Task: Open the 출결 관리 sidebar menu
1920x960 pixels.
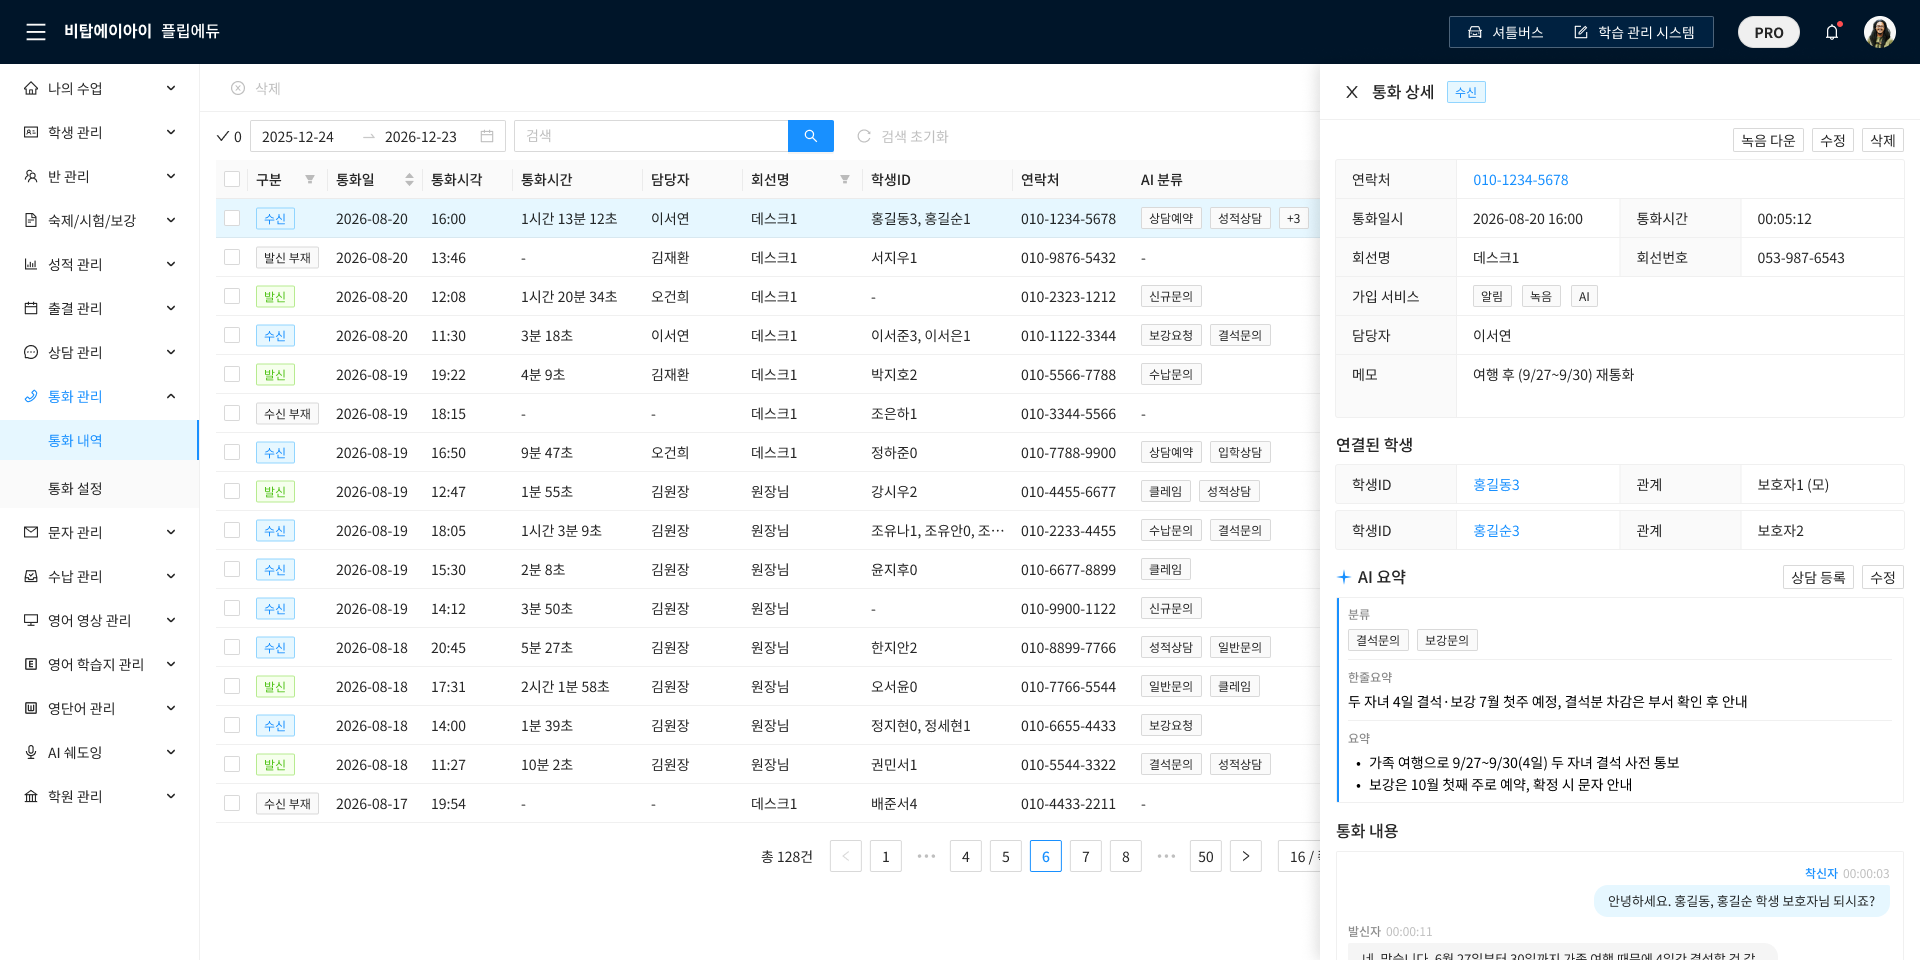Action: click(99, 308)
